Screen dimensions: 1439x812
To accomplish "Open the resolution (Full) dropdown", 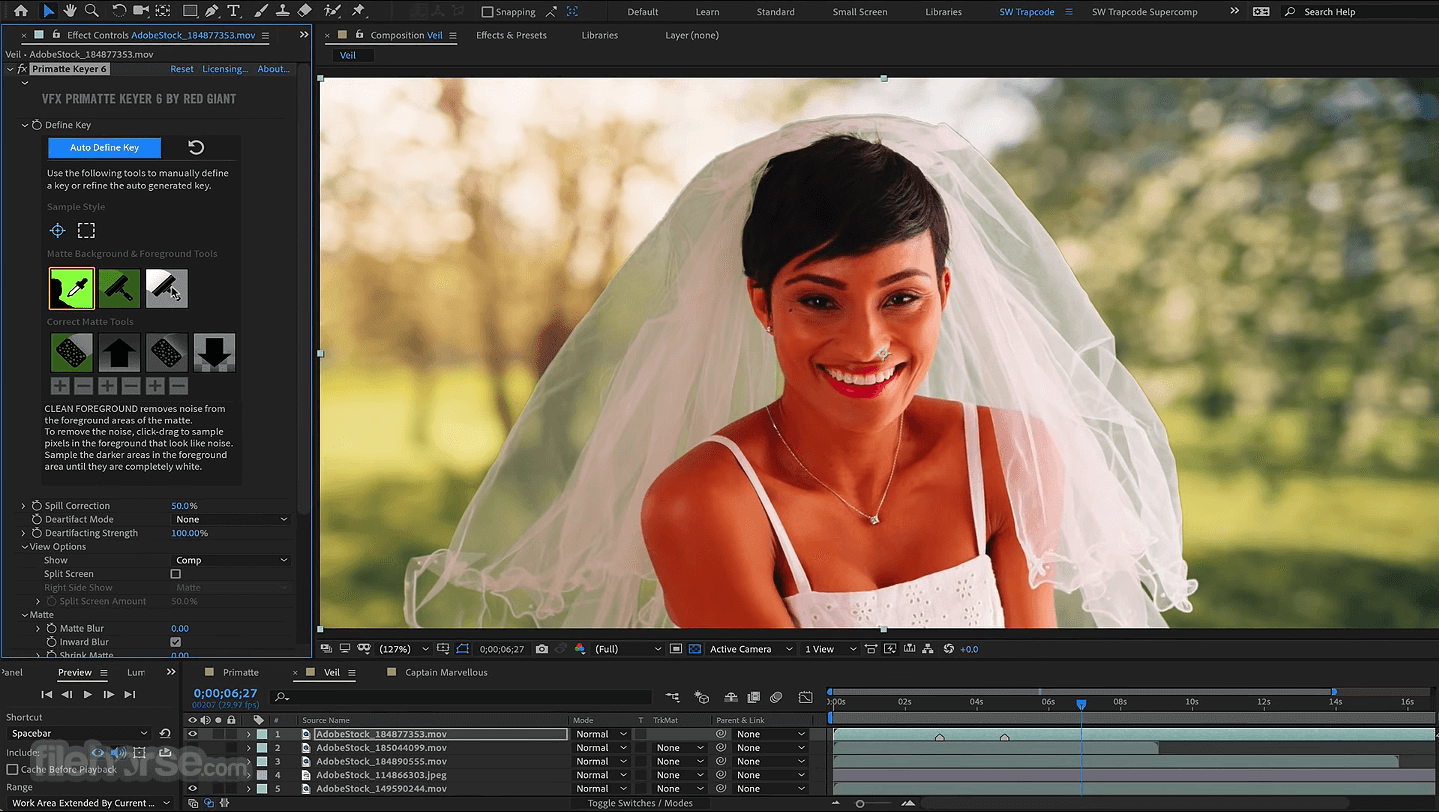I will 628,649.
